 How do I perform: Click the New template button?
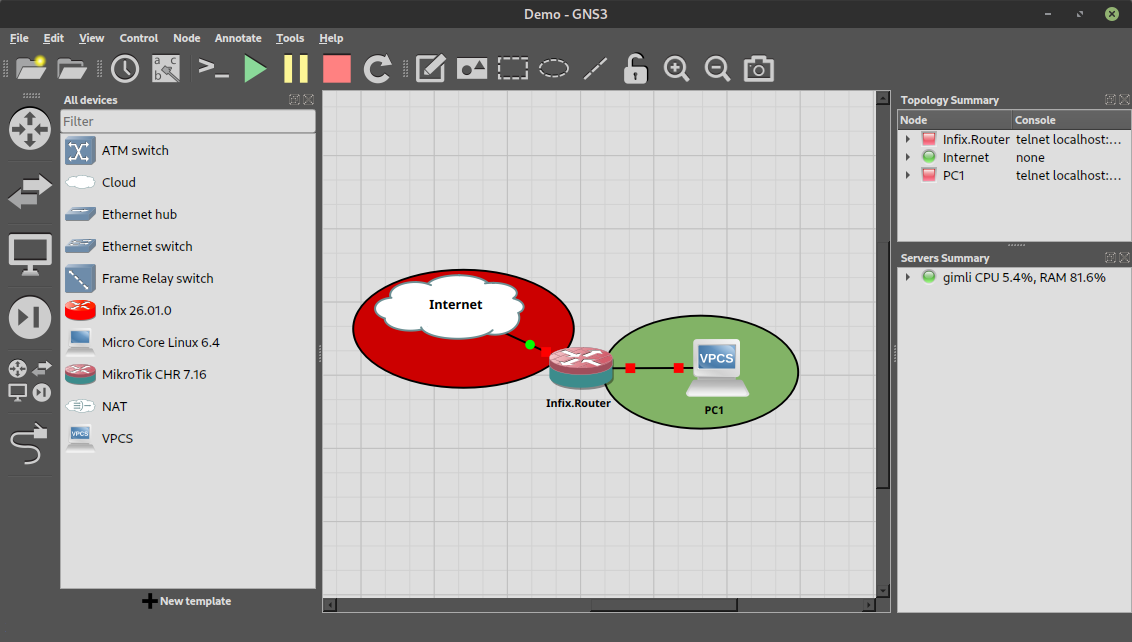[x=187, y=601]
